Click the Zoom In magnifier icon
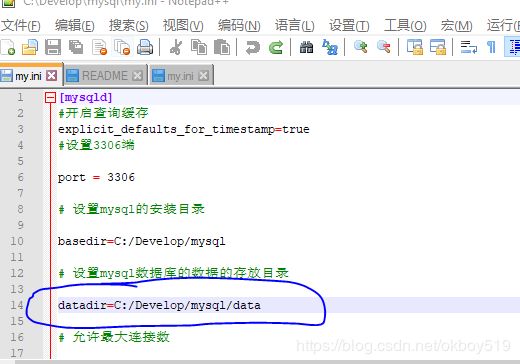The height and width of the screenshot is (364, 520). click(x=361, y=47)
